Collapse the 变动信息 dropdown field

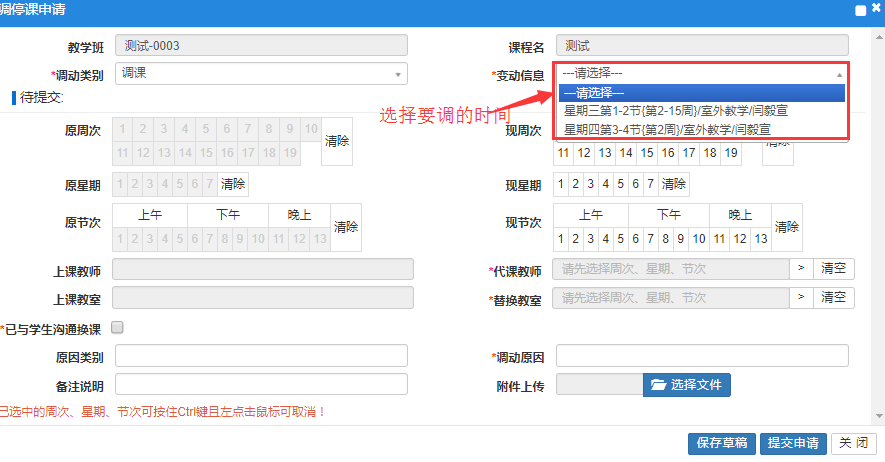(700, 74)
